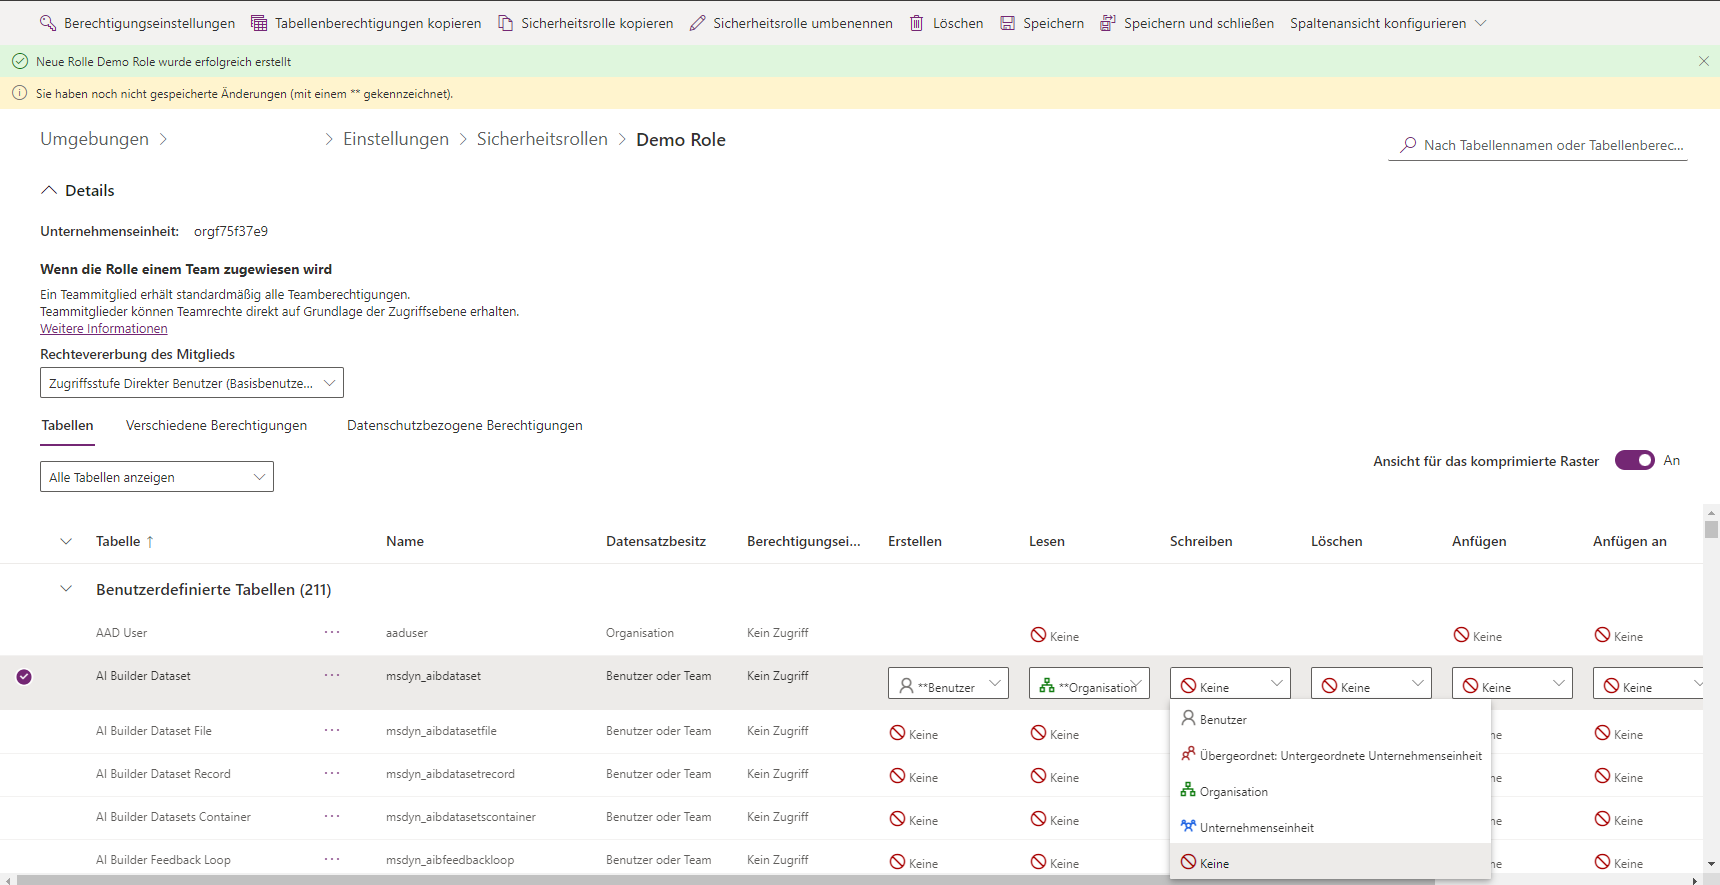Click Tabellenberechtigungen kopieren
Viewport: 1720px width, 885px height.
click(365, 23)
